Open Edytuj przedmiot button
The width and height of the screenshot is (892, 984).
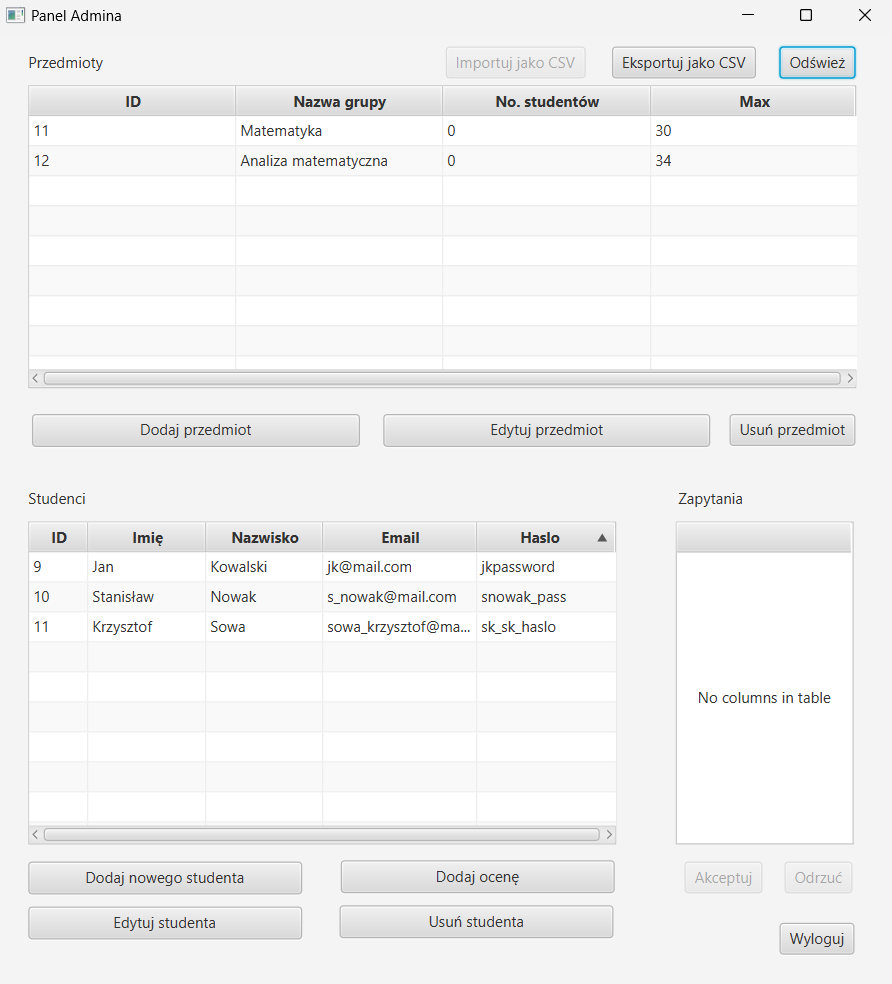[x=547, y=430]
